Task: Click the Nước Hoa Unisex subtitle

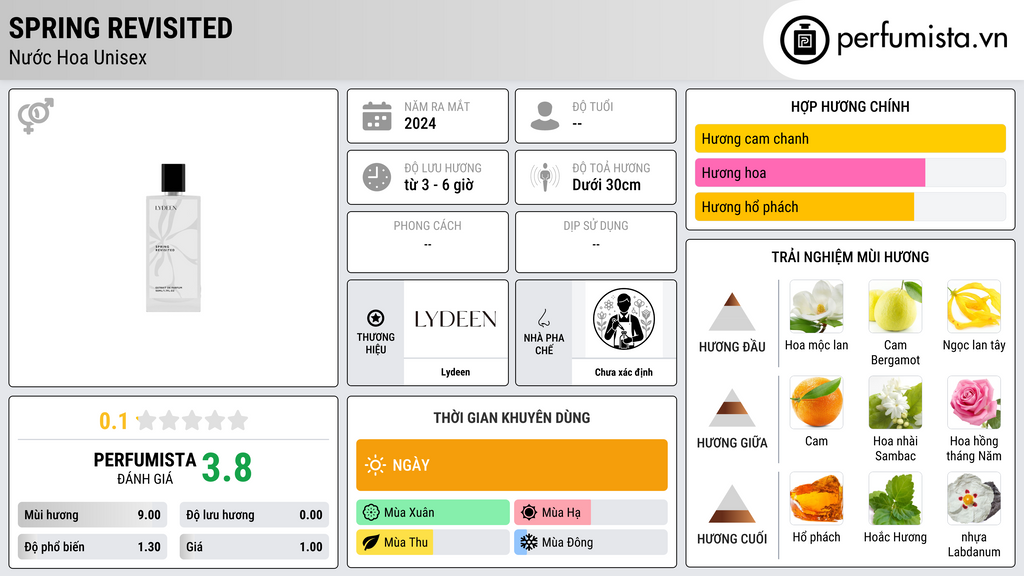Action: [78, 57]
